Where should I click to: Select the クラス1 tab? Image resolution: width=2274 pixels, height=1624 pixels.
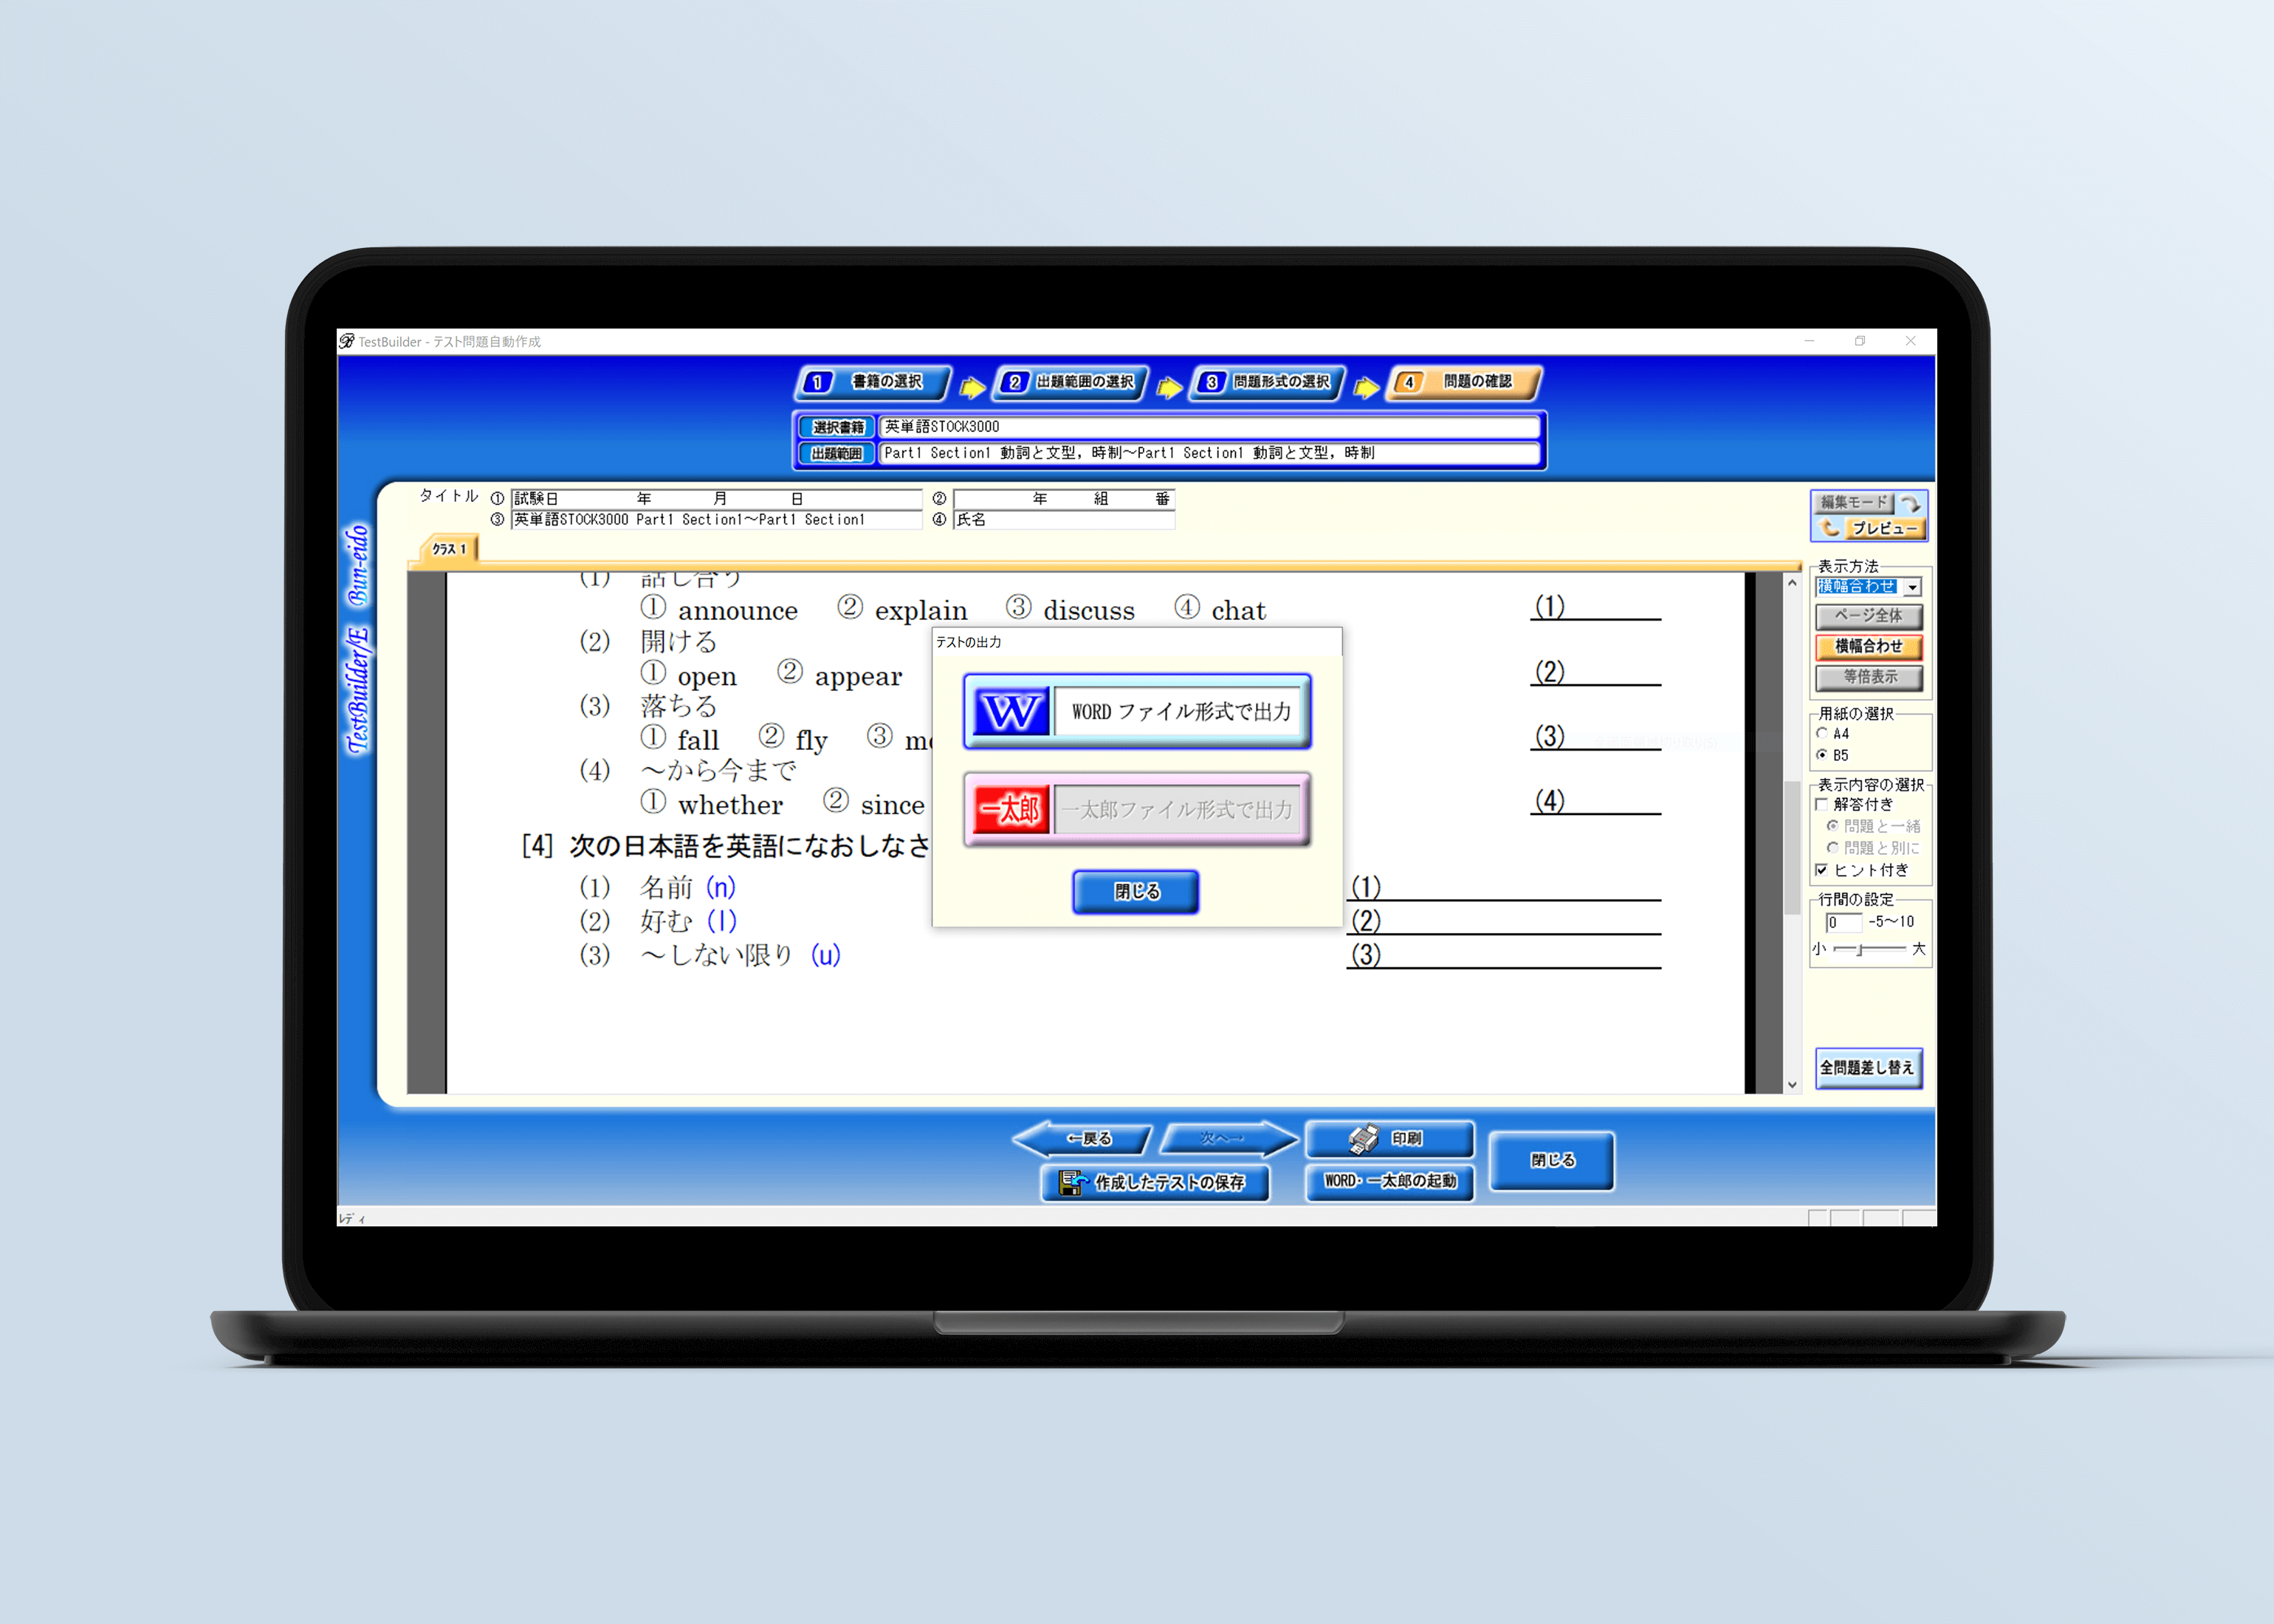pos(449,549)
